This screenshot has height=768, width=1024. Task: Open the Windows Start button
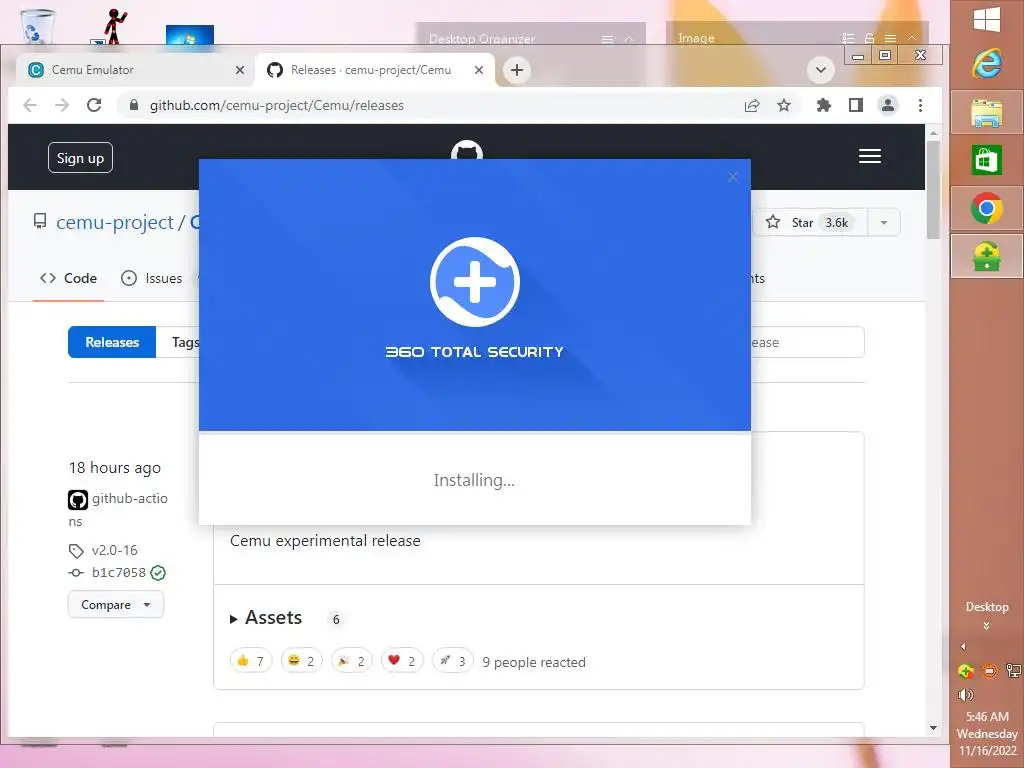click(987, 20)
